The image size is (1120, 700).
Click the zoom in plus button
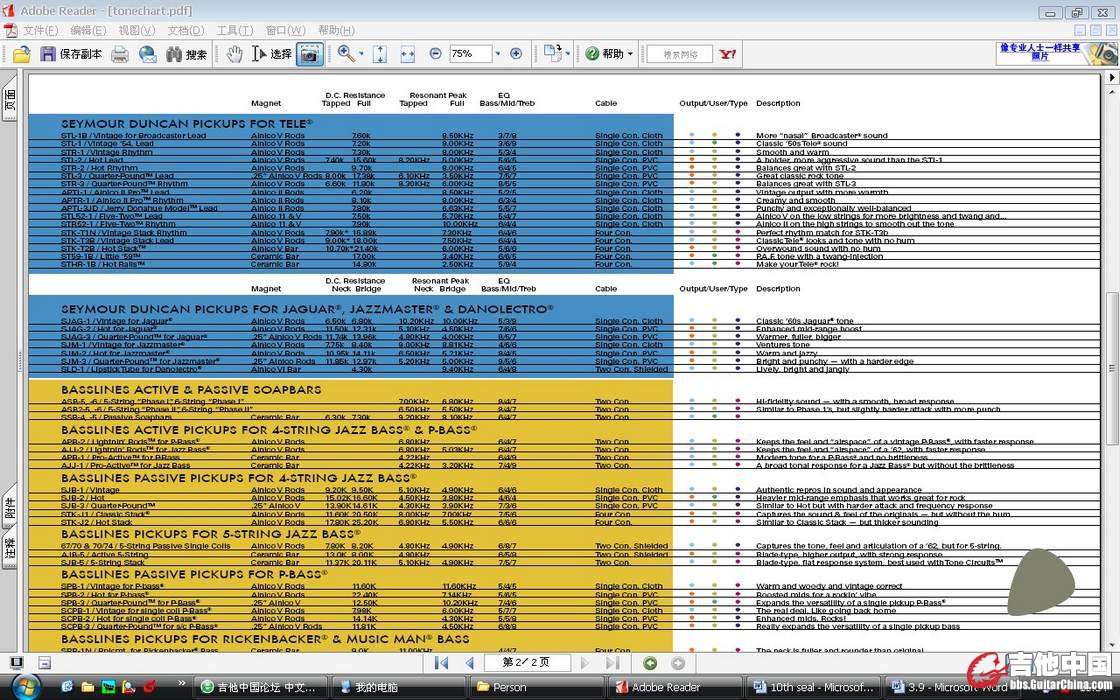tap(516, 54)
